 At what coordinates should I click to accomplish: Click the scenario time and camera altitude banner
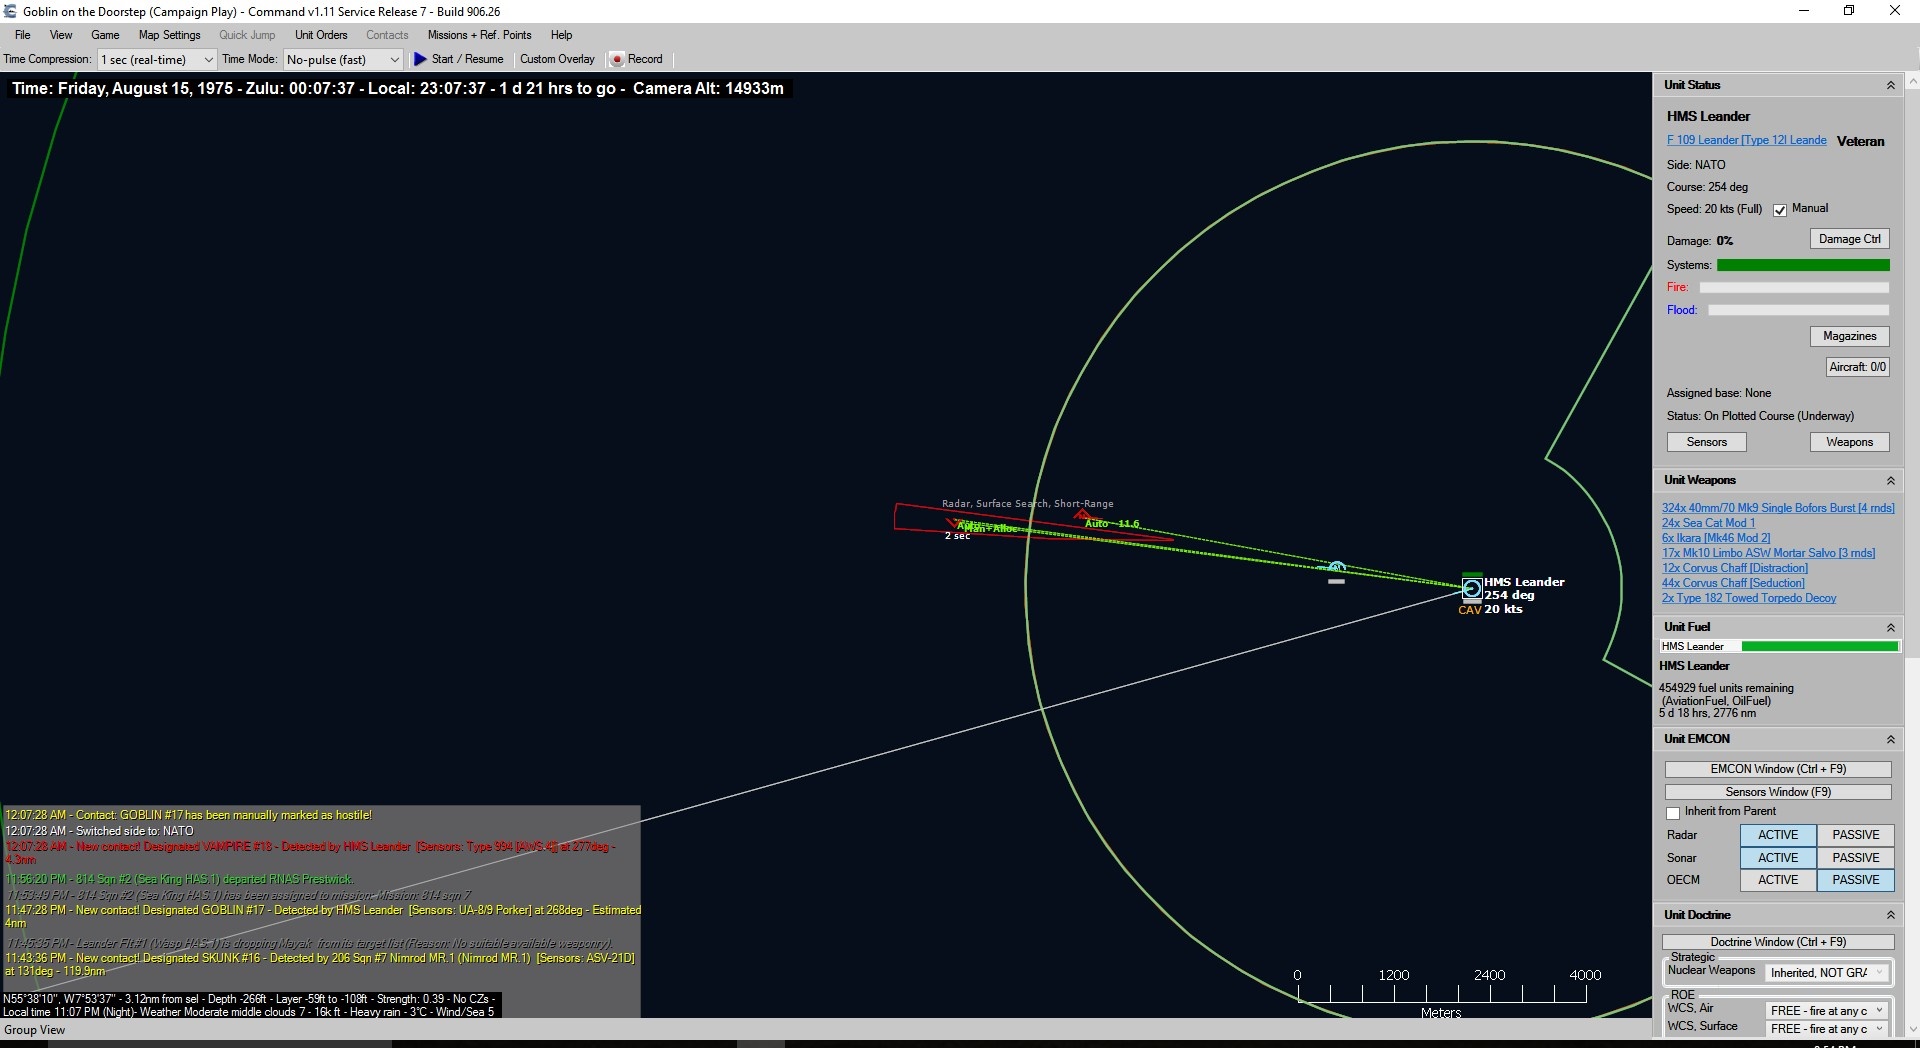[398, 89]
